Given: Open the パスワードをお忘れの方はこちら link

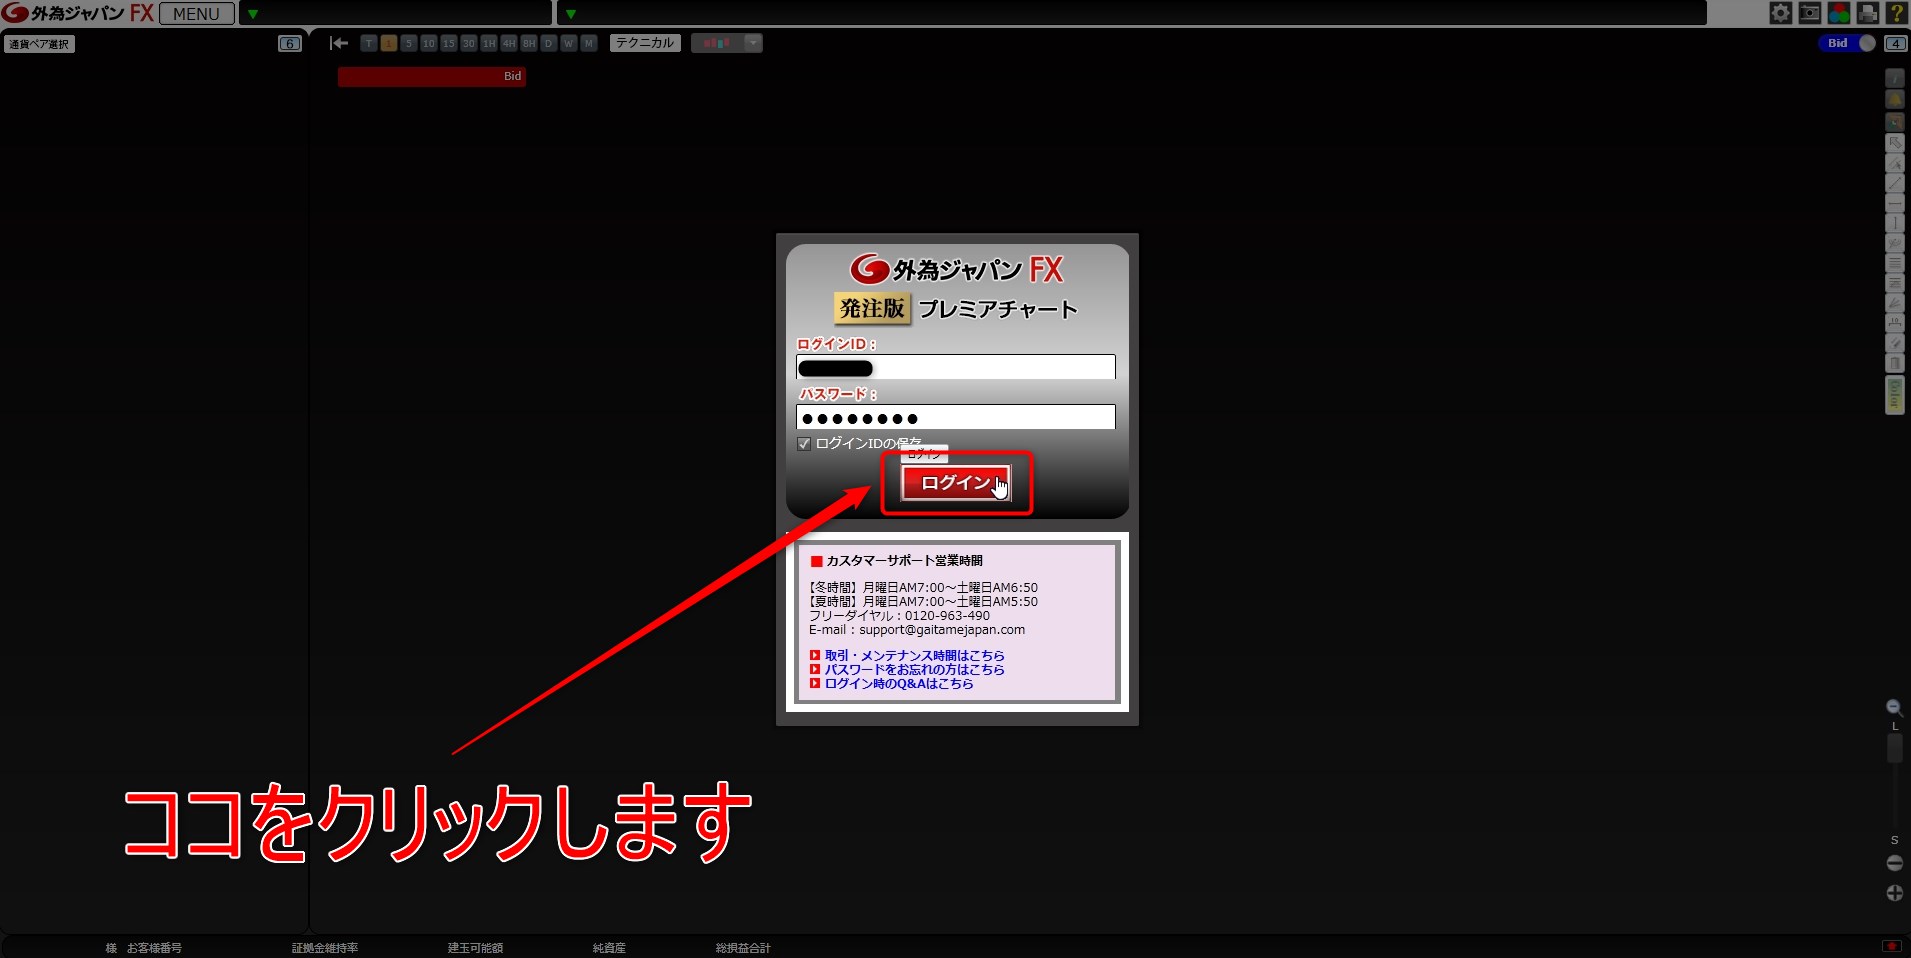Looking at the screenshot, I should pos(914,670).
